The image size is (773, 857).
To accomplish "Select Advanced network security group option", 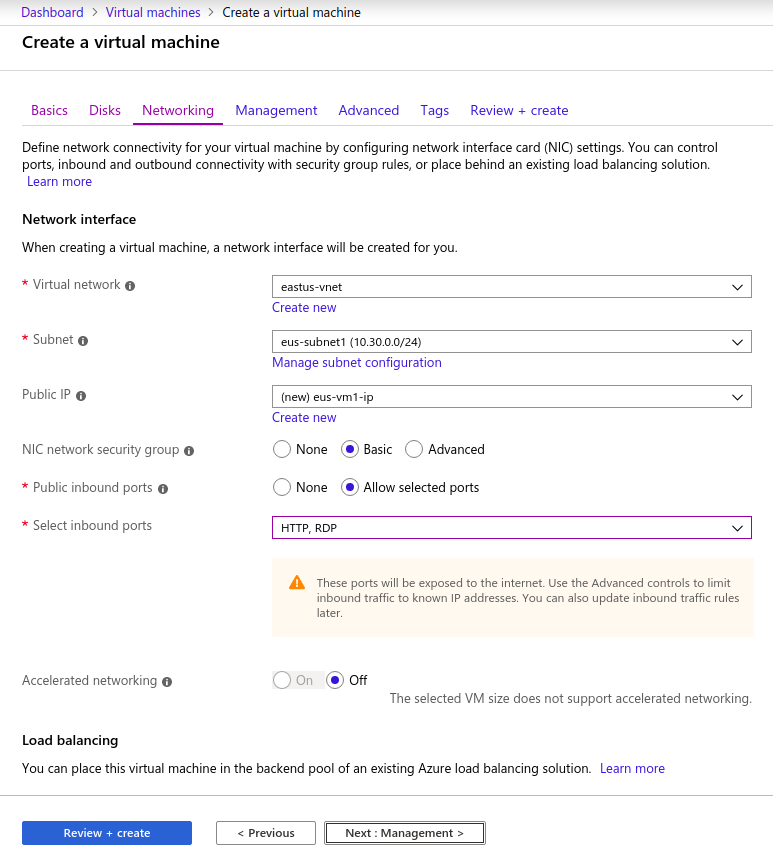I will (x=414, y=449).
